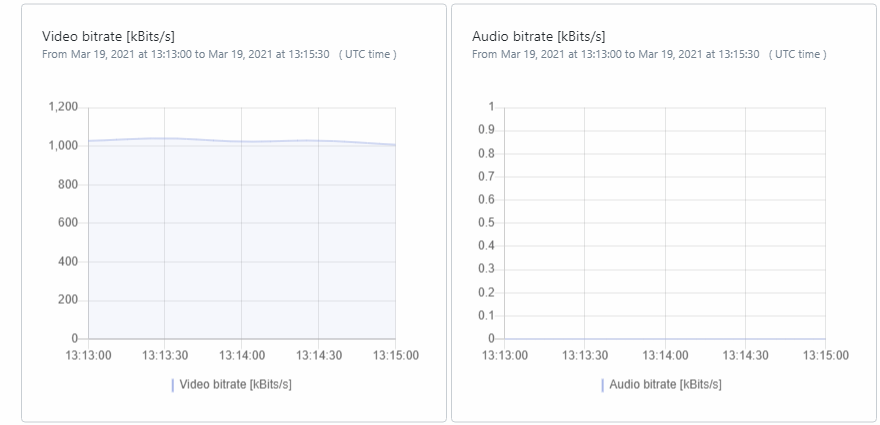Screen dimensions: 880x425
Task: Click the 0.5 y-axis label on audio chart
Action: tap(486, 223)
